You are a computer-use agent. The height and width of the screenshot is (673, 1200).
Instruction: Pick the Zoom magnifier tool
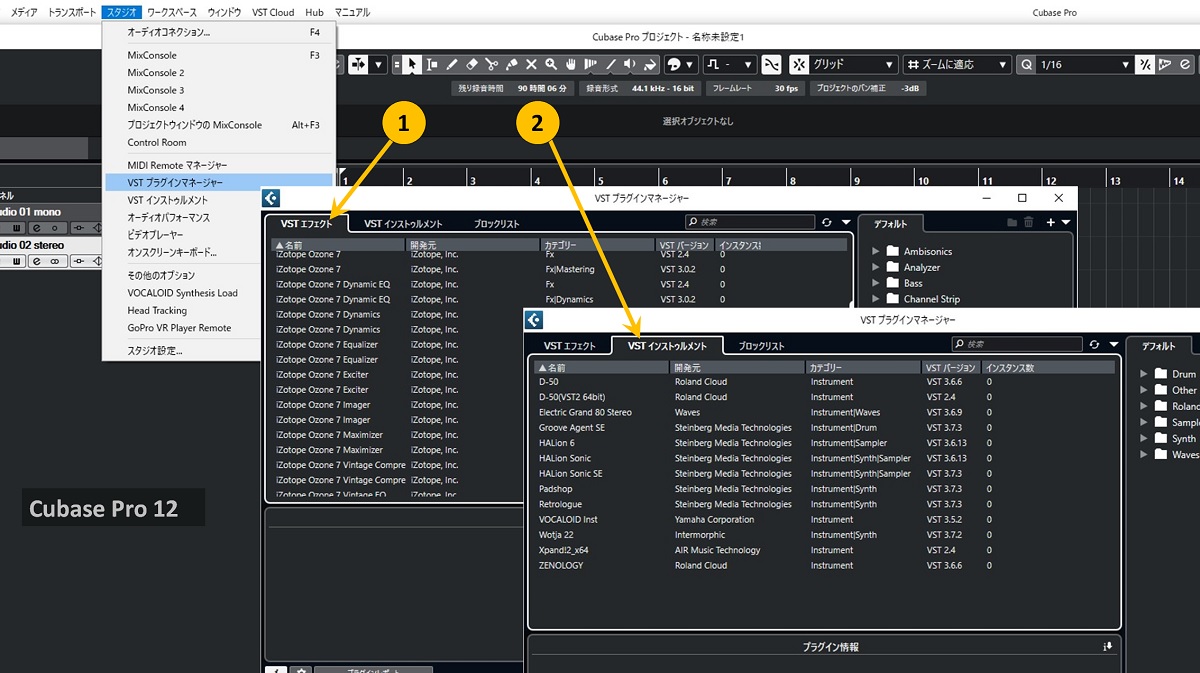pyautogui.click(x=550, y=64)
